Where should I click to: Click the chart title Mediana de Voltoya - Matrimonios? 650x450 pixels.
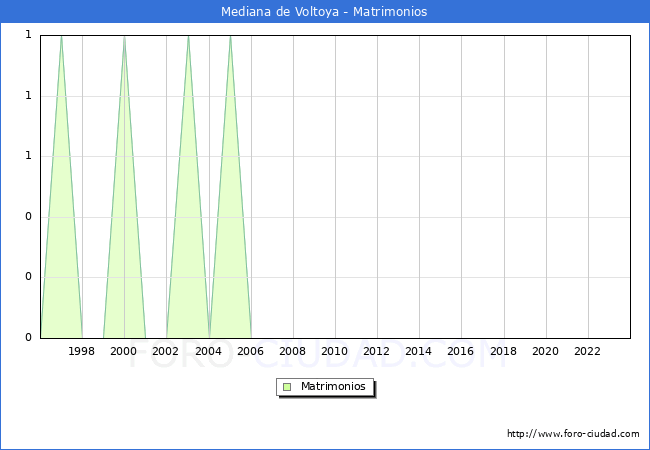tap(324, 12)
